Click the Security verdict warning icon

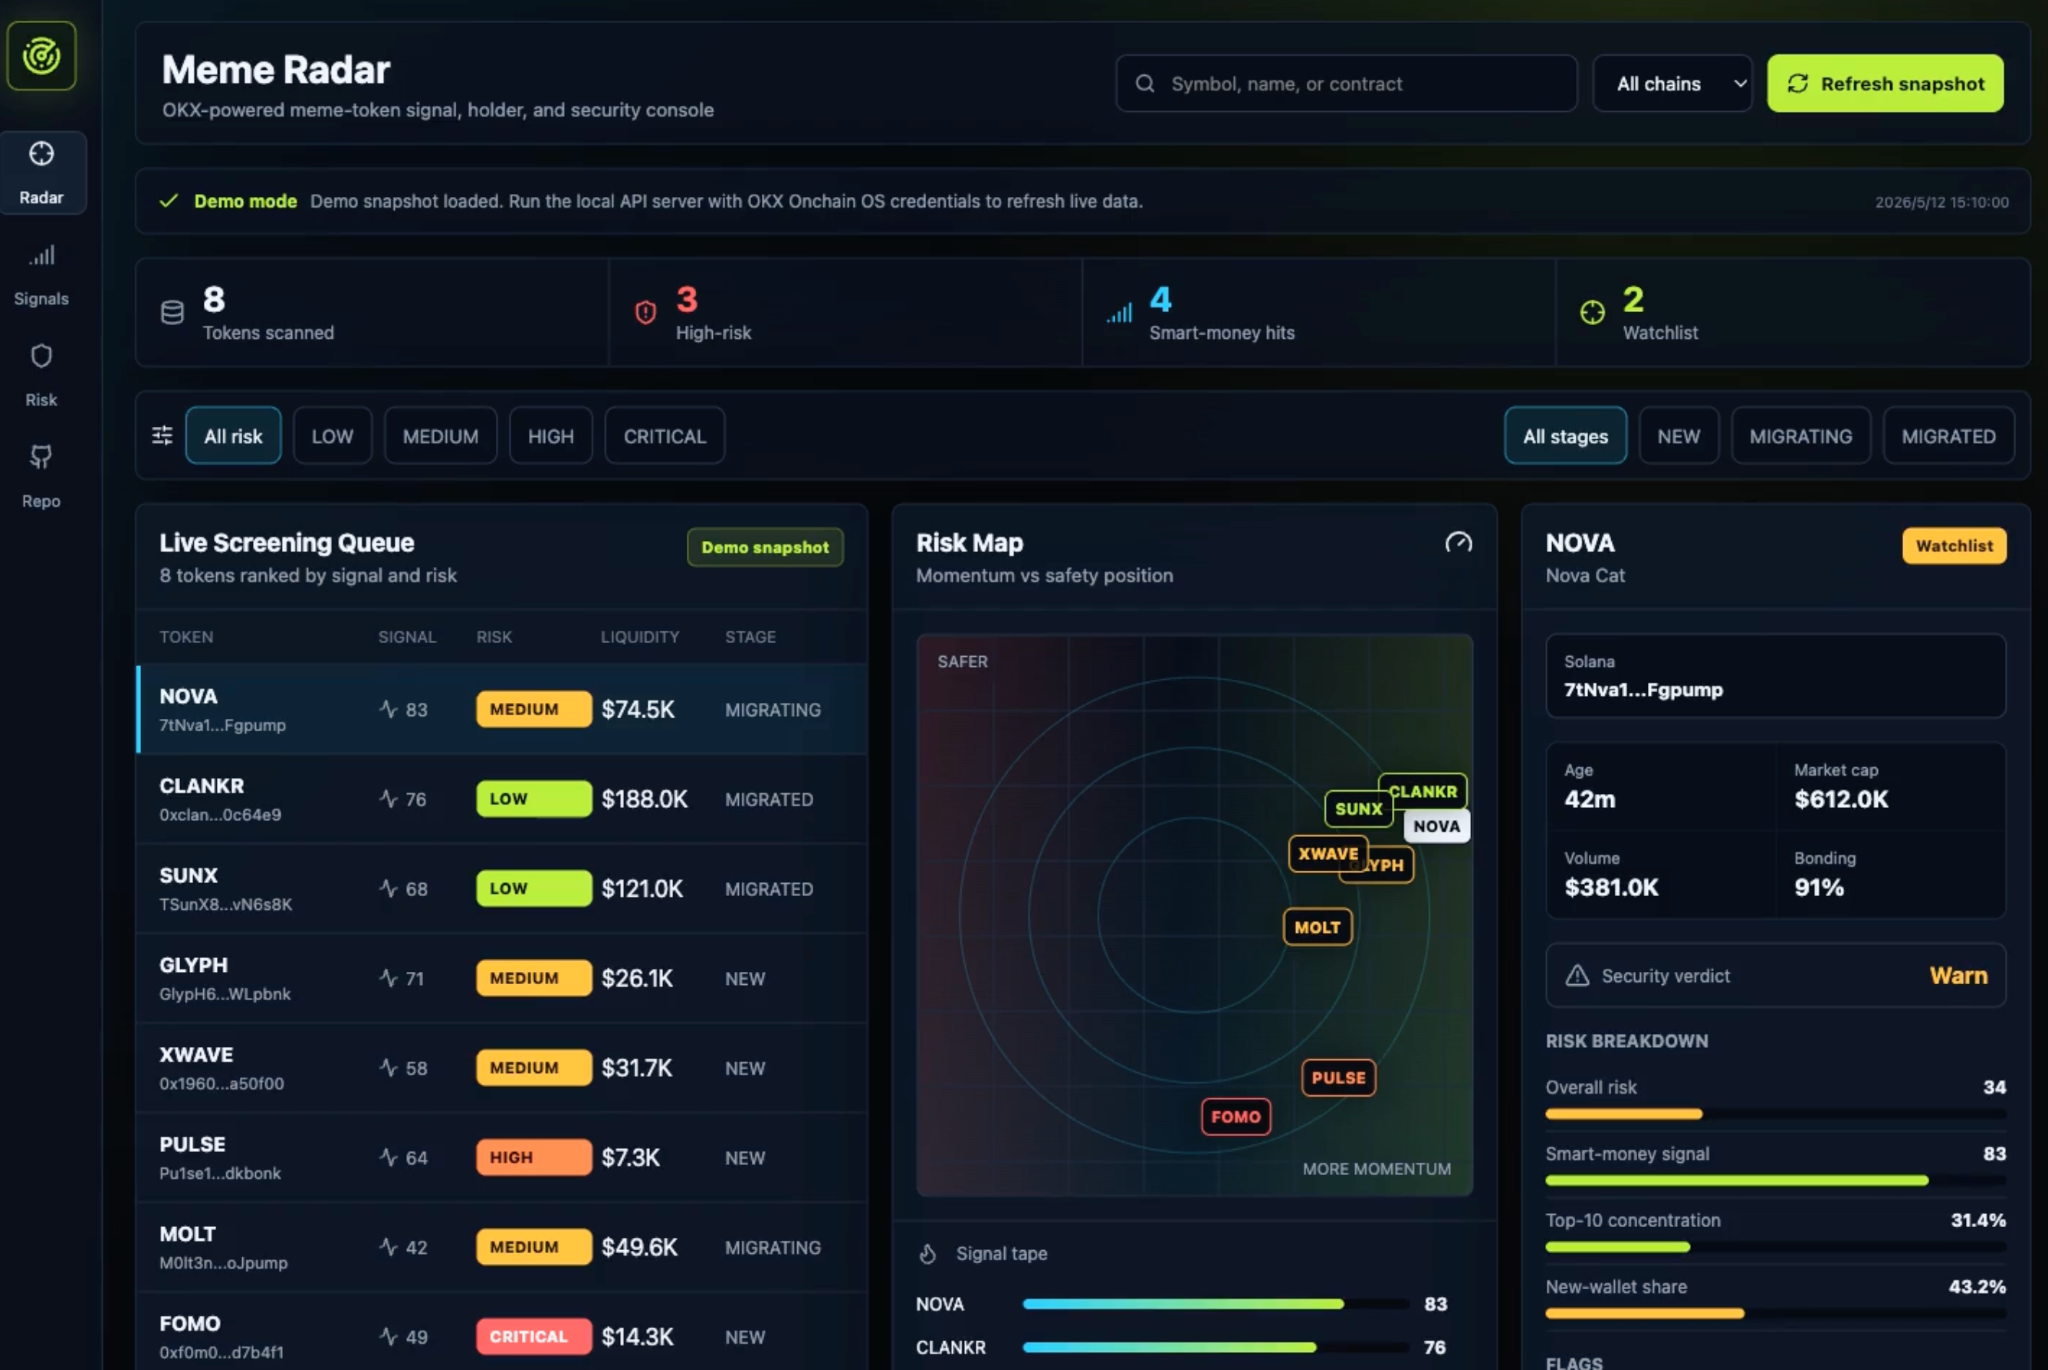[1577, 976]
